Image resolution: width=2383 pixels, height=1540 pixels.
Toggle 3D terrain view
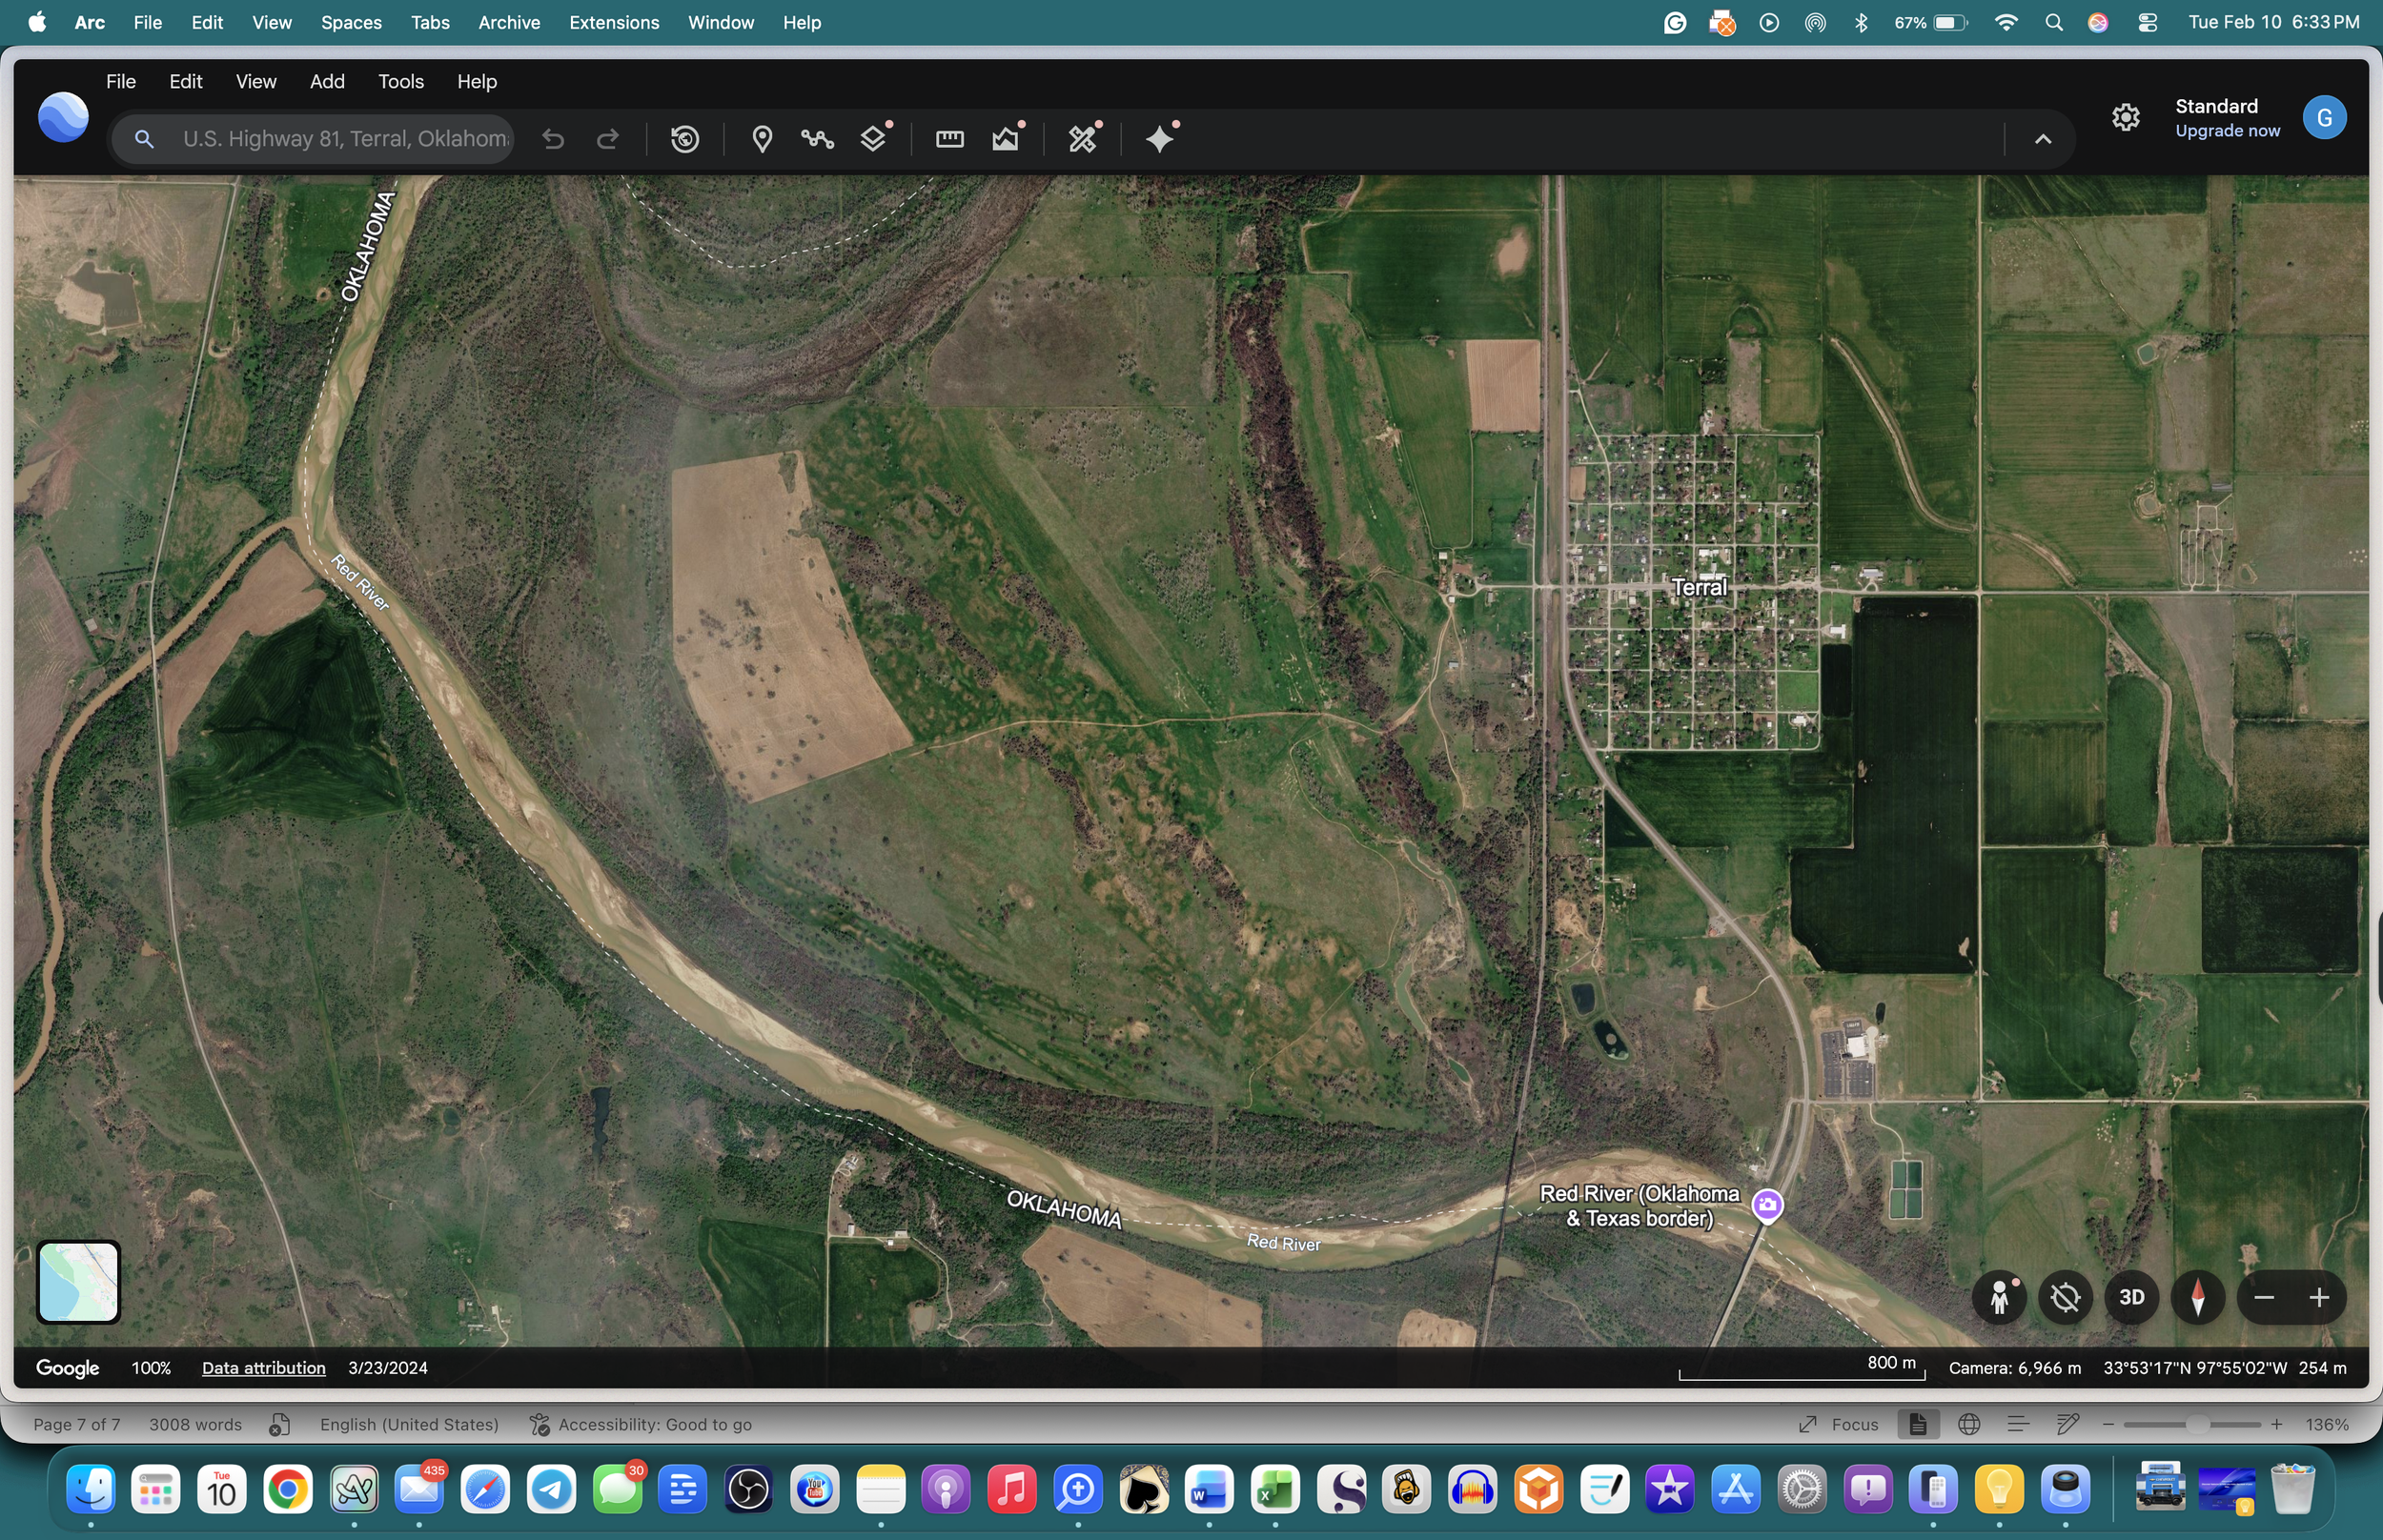[2131, 1297]
